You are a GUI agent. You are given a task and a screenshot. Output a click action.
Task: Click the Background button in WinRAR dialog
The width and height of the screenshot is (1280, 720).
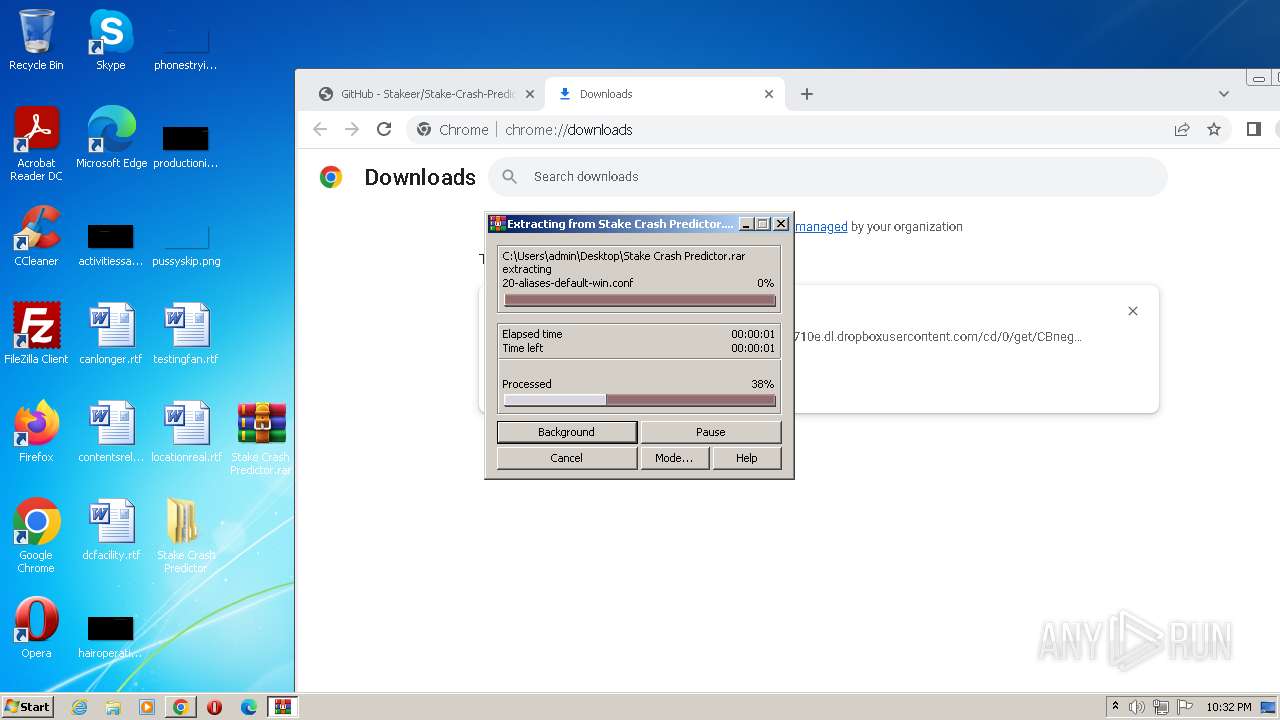point(567,432)
